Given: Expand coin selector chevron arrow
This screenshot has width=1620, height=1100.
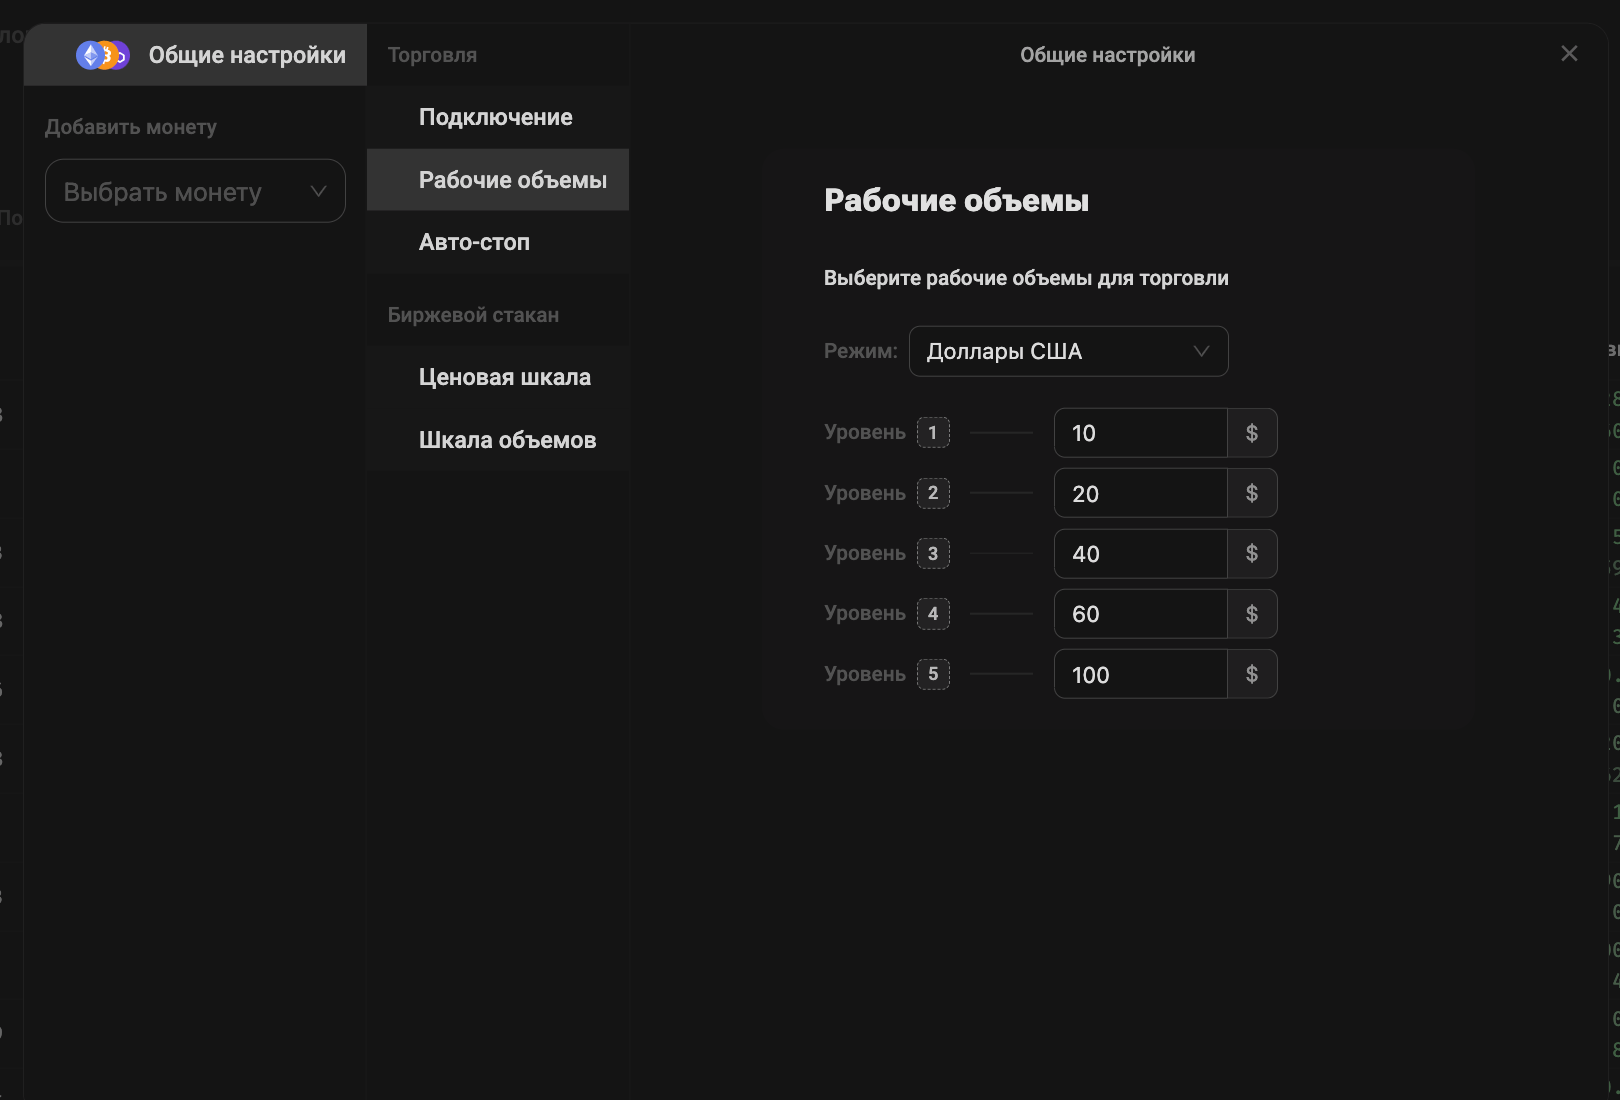Looking at the screenshot, I should pyautogui.click(x=318, y=191).
